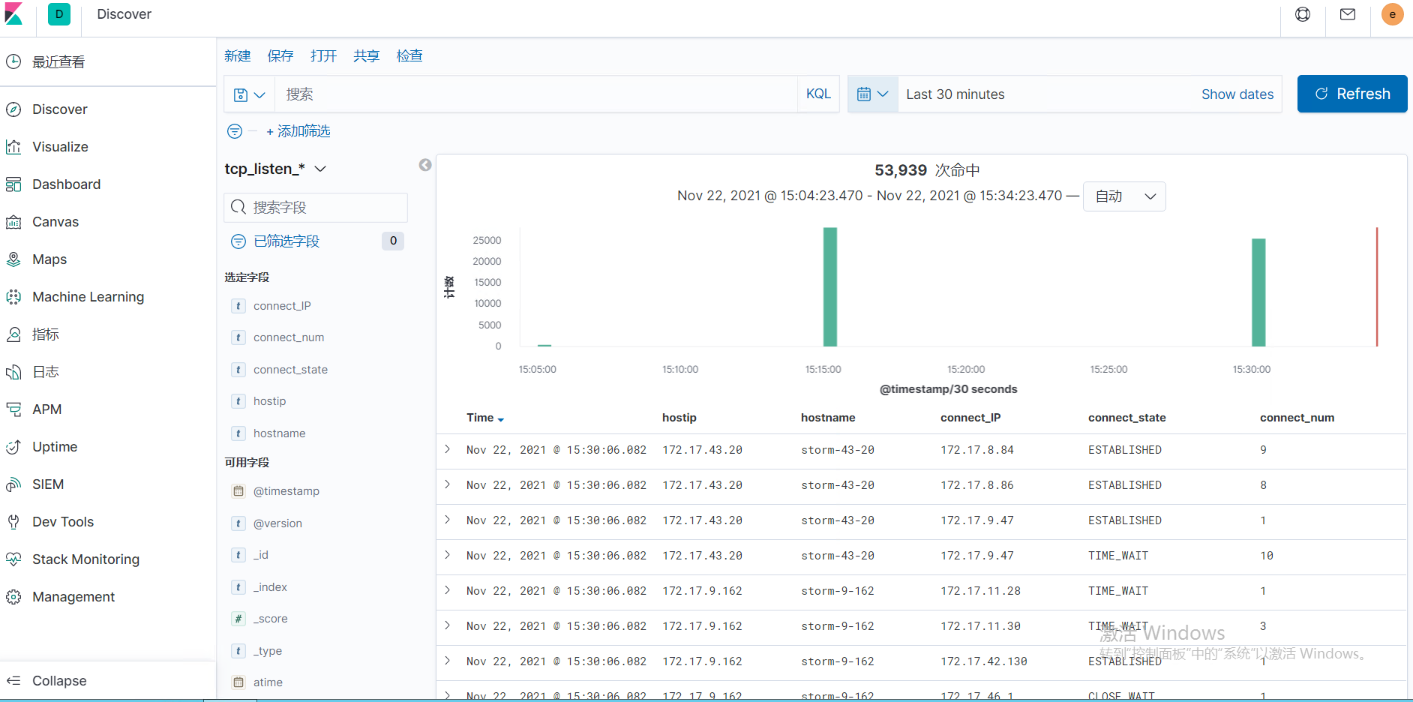
Task: Select hostip field in sidebar
Action: coord(270,401)
